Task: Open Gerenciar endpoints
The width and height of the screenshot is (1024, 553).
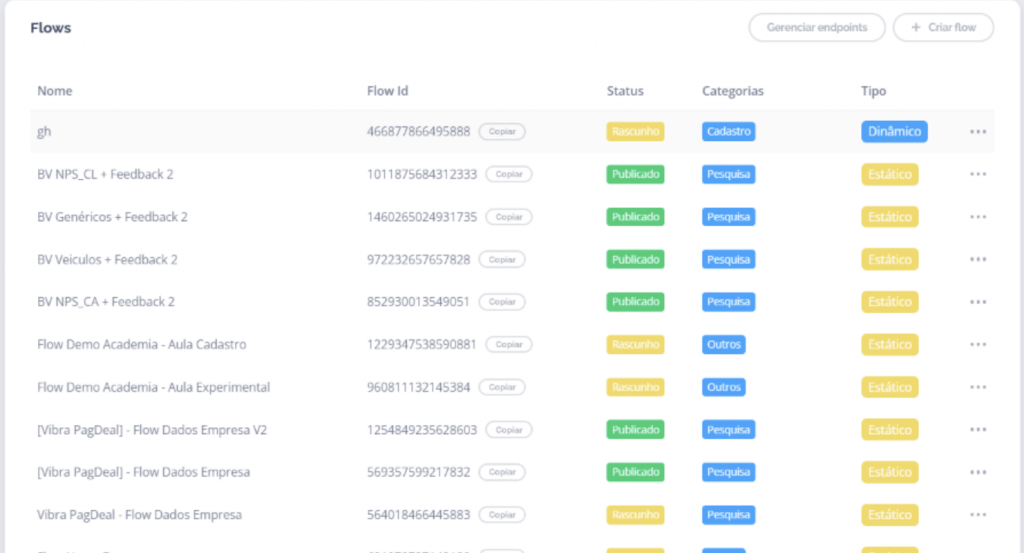Action: click(x=816, y=28)
